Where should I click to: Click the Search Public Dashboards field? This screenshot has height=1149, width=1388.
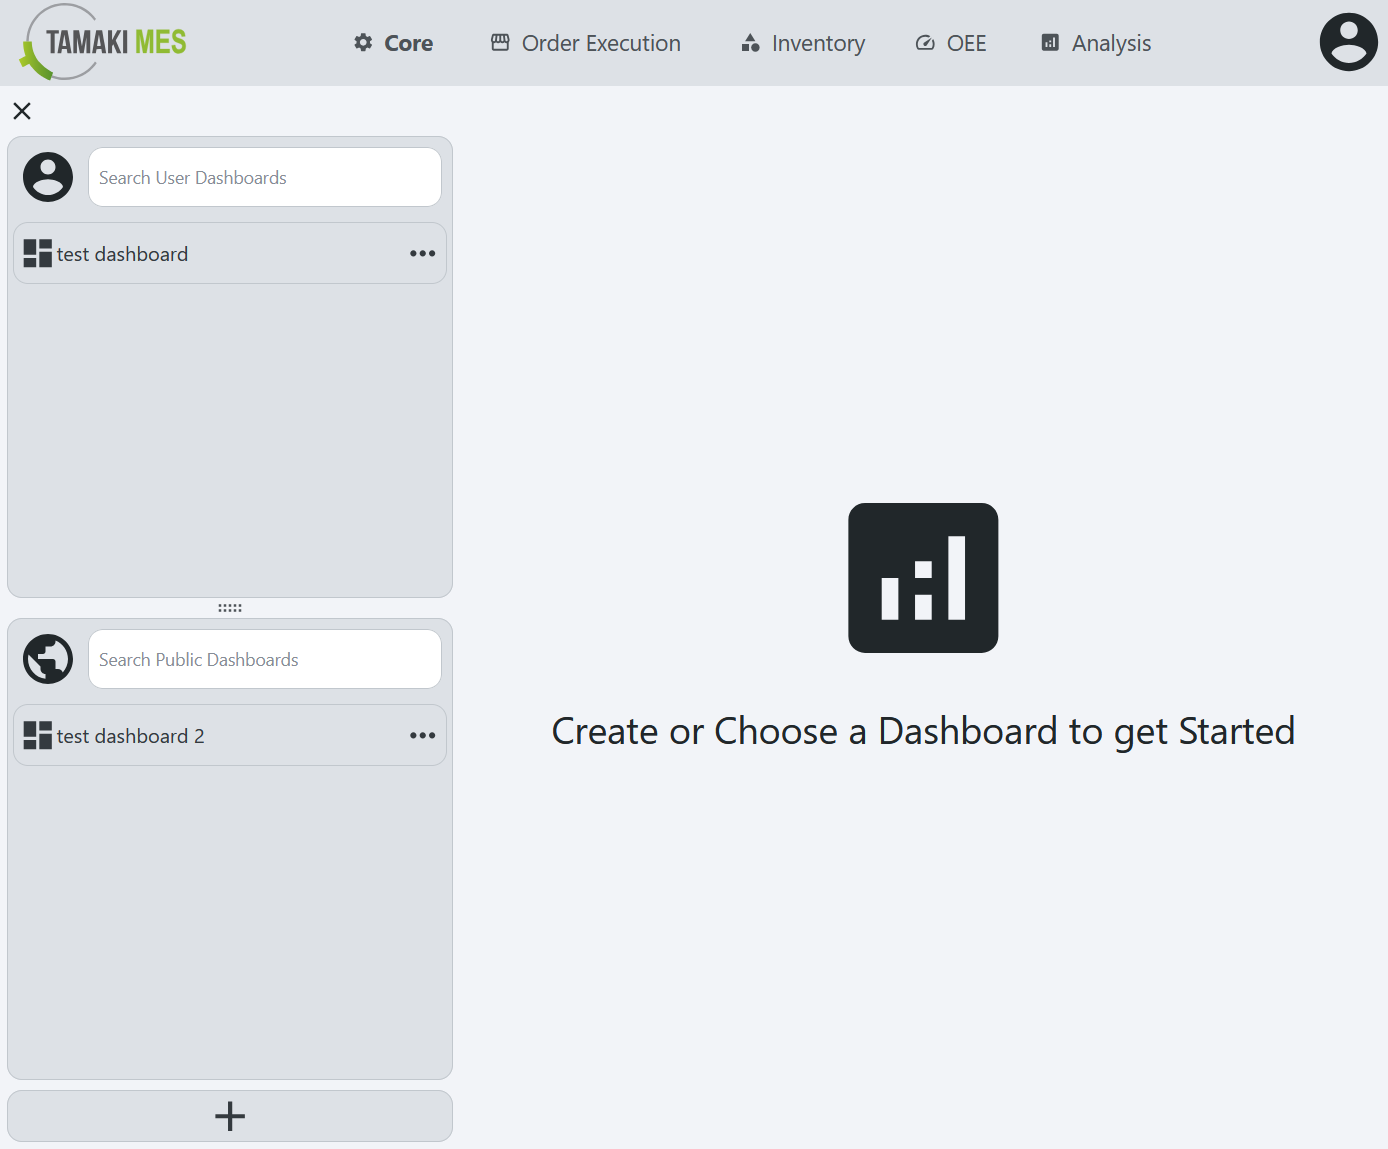(264, 658)
